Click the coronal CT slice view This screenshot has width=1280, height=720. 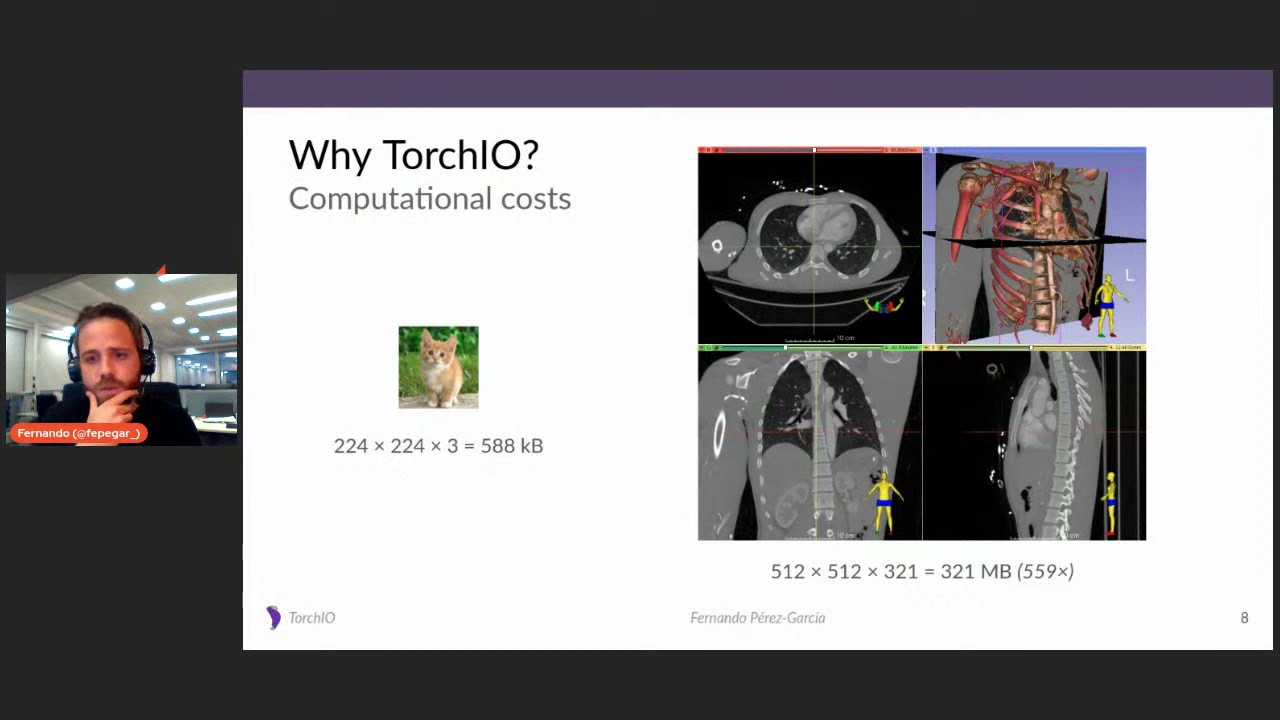810,446
